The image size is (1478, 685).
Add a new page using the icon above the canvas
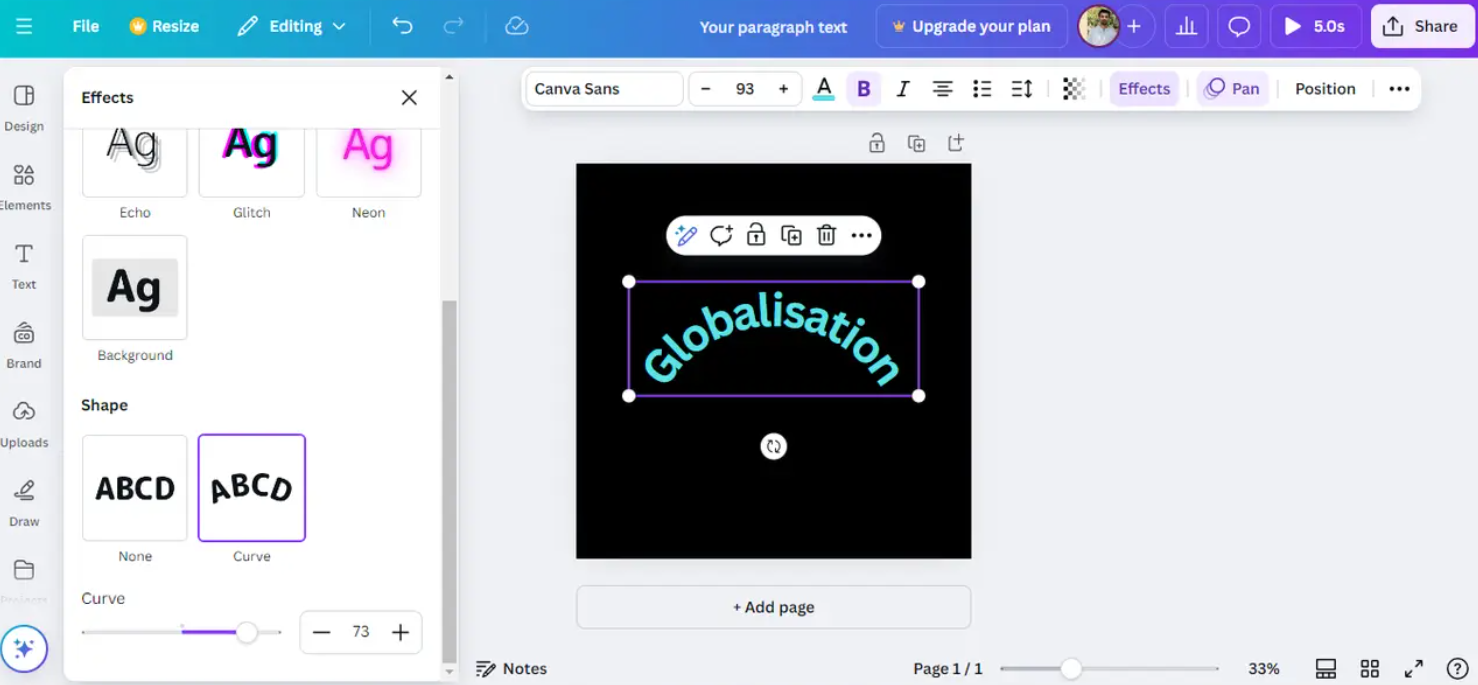tap(956, 143)
